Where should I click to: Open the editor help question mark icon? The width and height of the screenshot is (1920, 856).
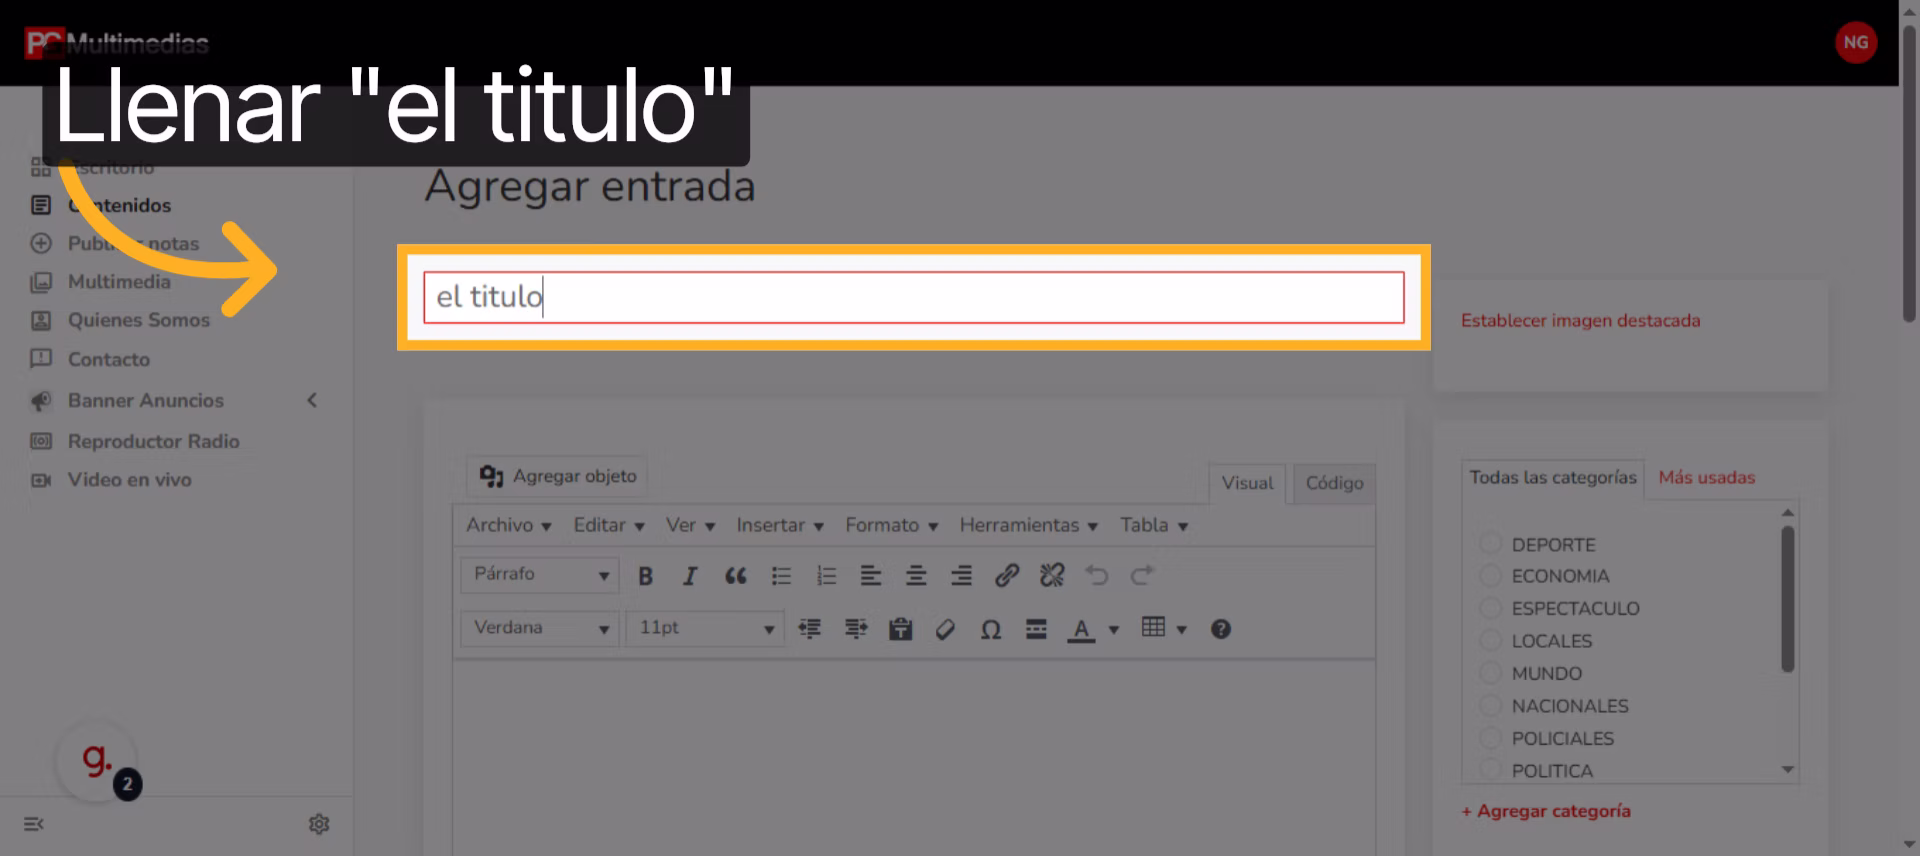point(1220,630)
